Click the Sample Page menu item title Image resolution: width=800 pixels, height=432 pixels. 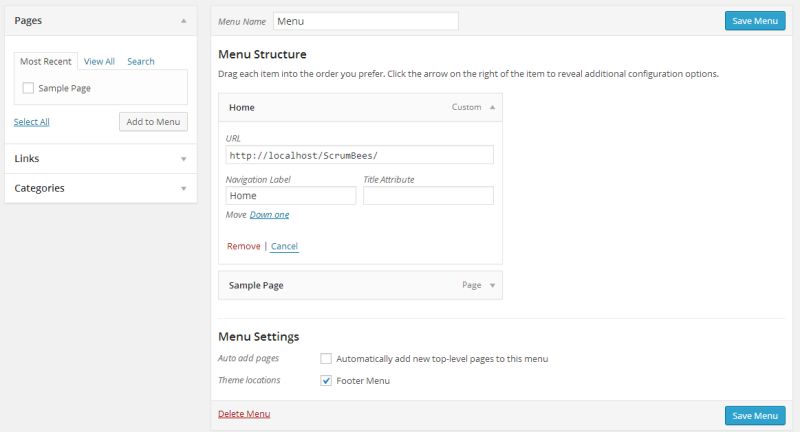[x=256, y=286]
